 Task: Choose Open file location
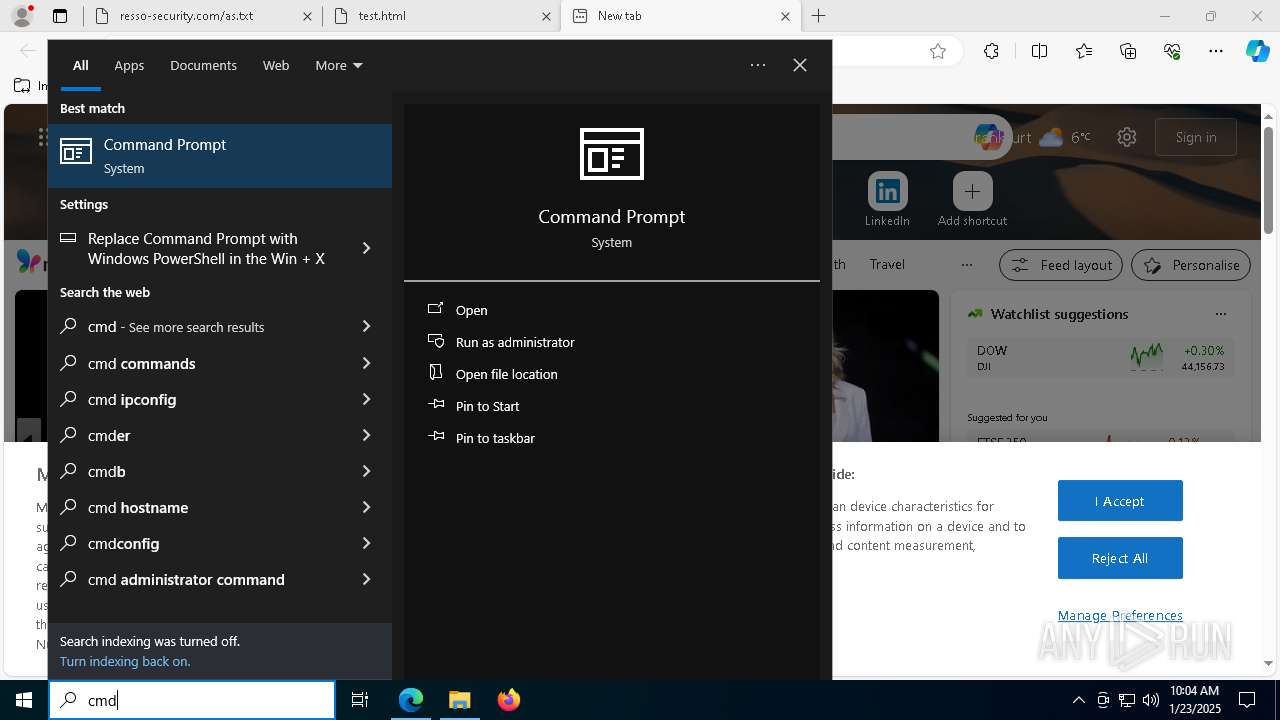tap(506, 374)
